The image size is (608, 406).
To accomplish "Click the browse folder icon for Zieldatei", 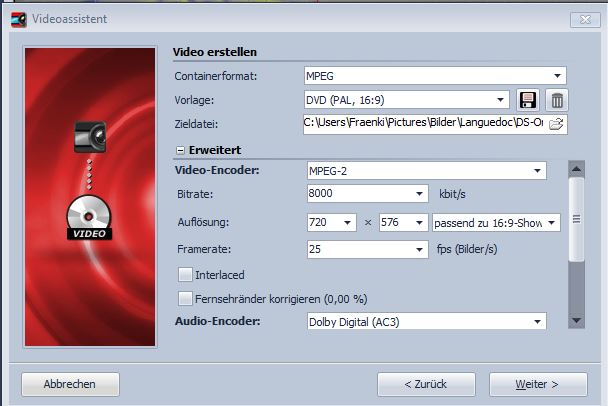I will [x=557, y=124].
